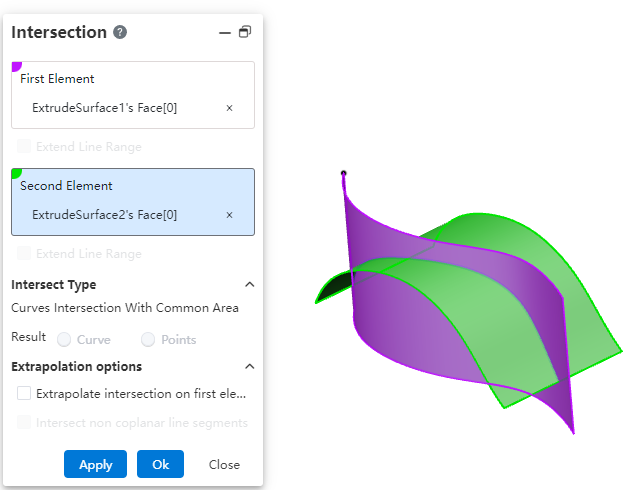
Task: Select the Points result radio button
Action: 148,340
